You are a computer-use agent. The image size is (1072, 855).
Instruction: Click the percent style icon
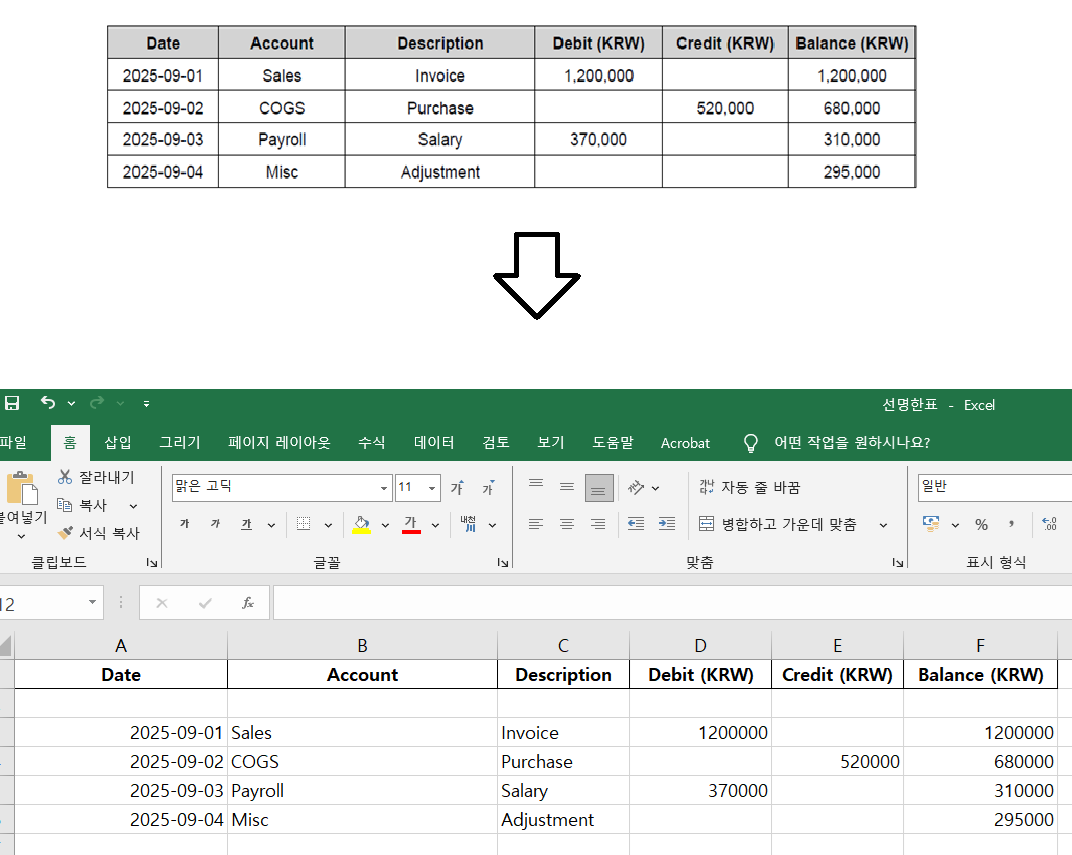[x=981, y=524]
